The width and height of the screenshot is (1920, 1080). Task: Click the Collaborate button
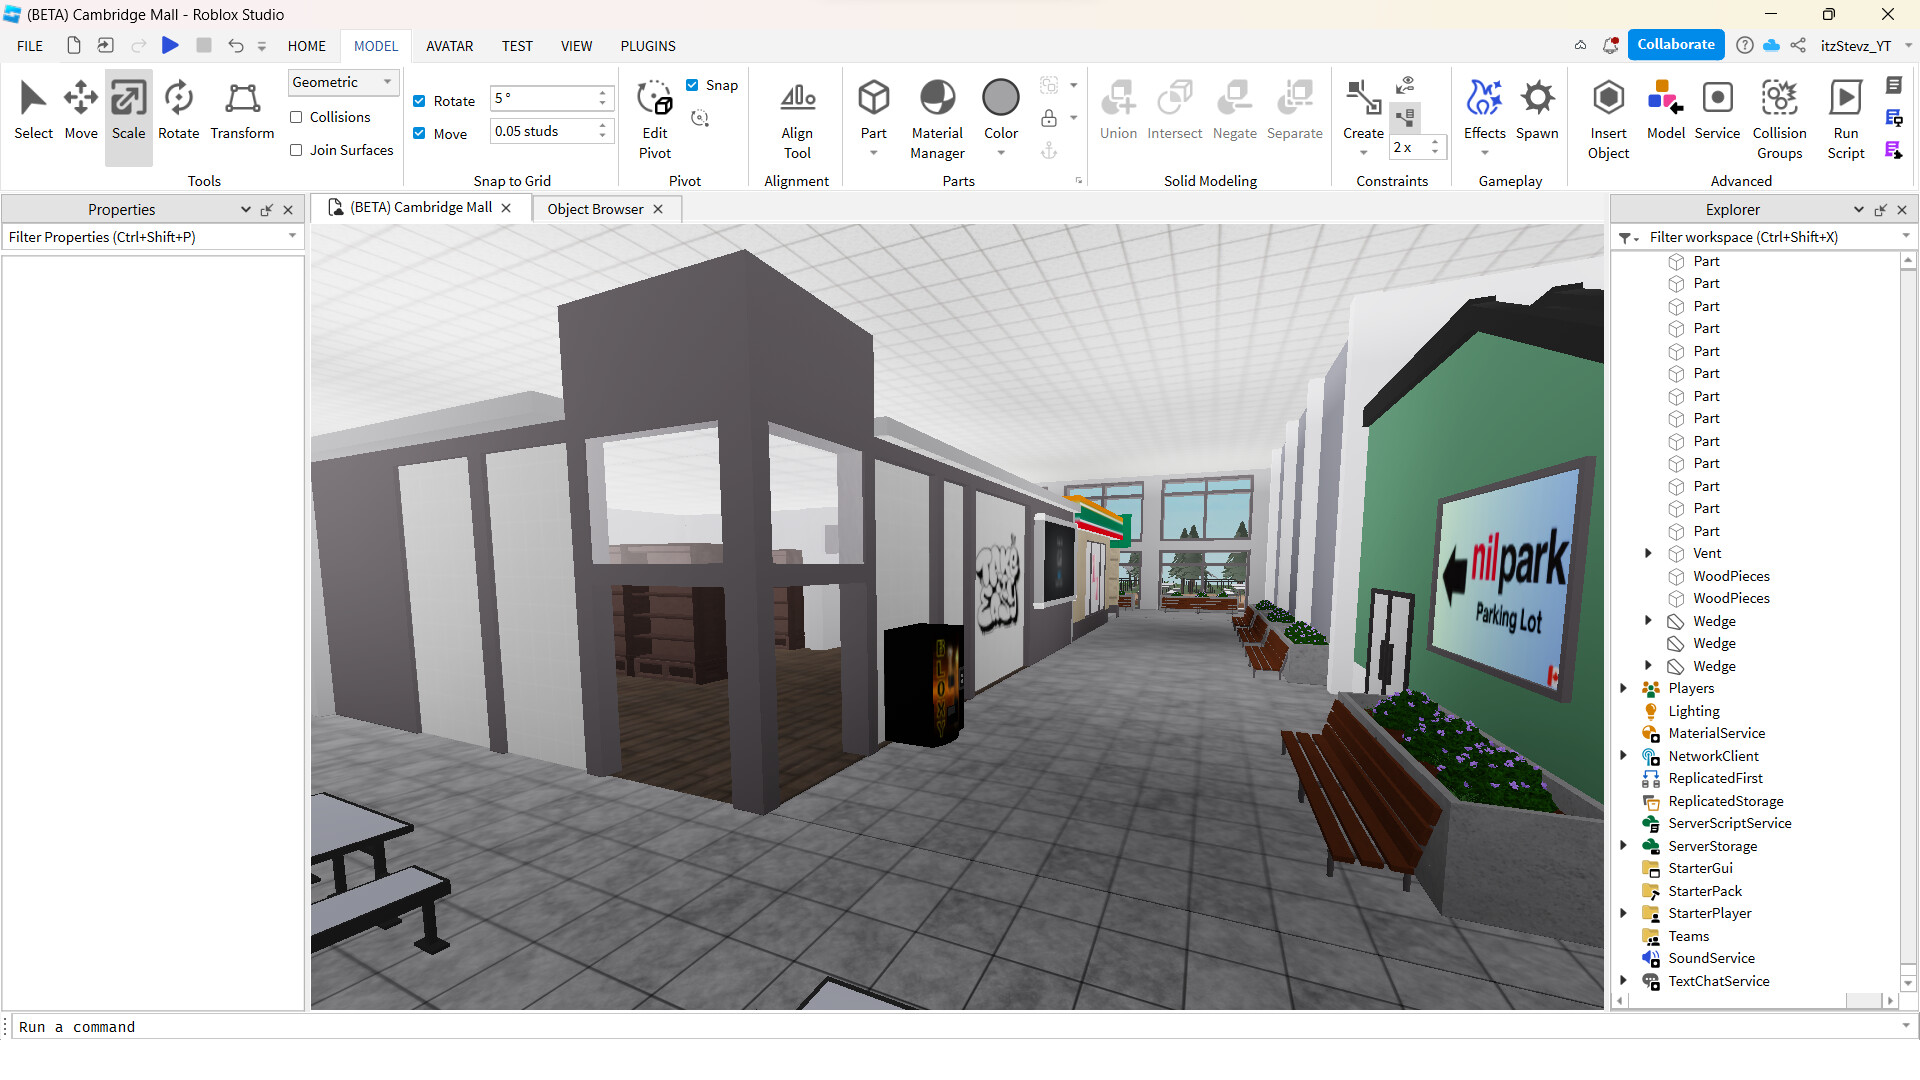1675,44
